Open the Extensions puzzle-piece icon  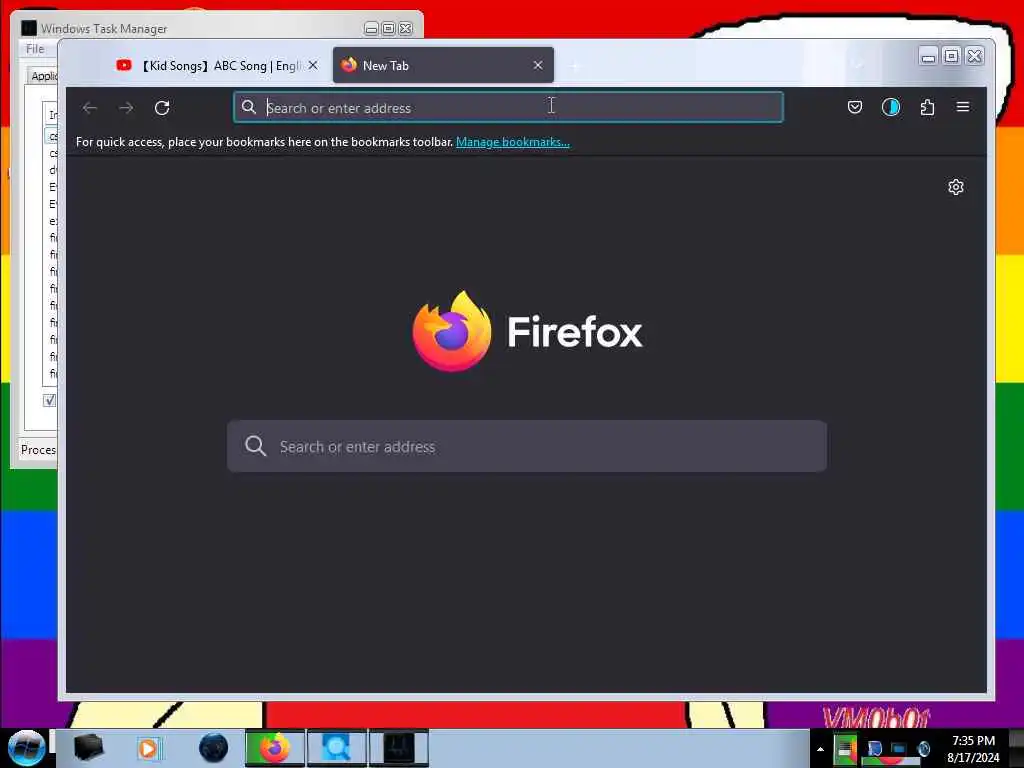927,107
